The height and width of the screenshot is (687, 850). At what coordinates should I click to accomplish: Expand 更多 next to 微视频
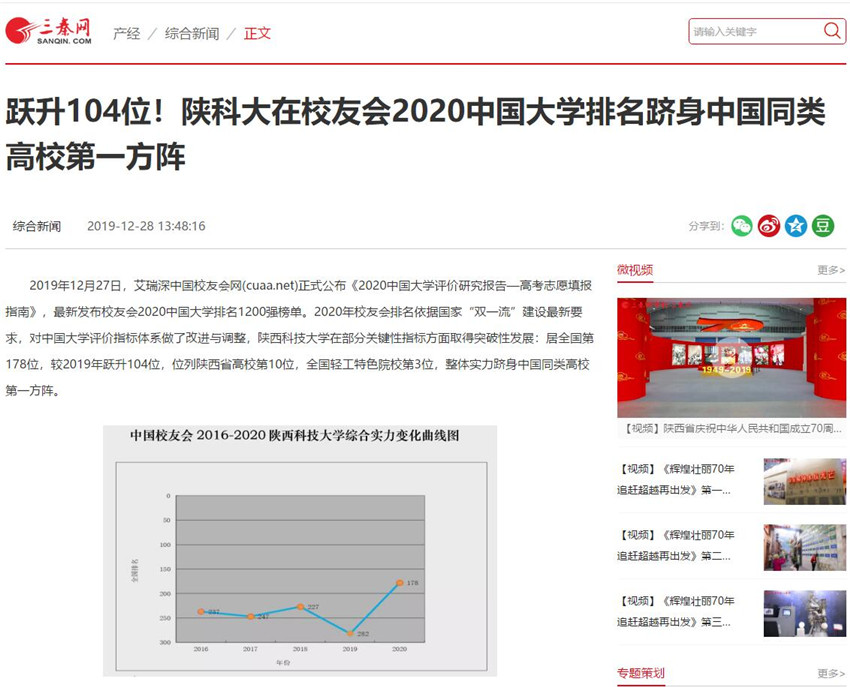point(830,270)
